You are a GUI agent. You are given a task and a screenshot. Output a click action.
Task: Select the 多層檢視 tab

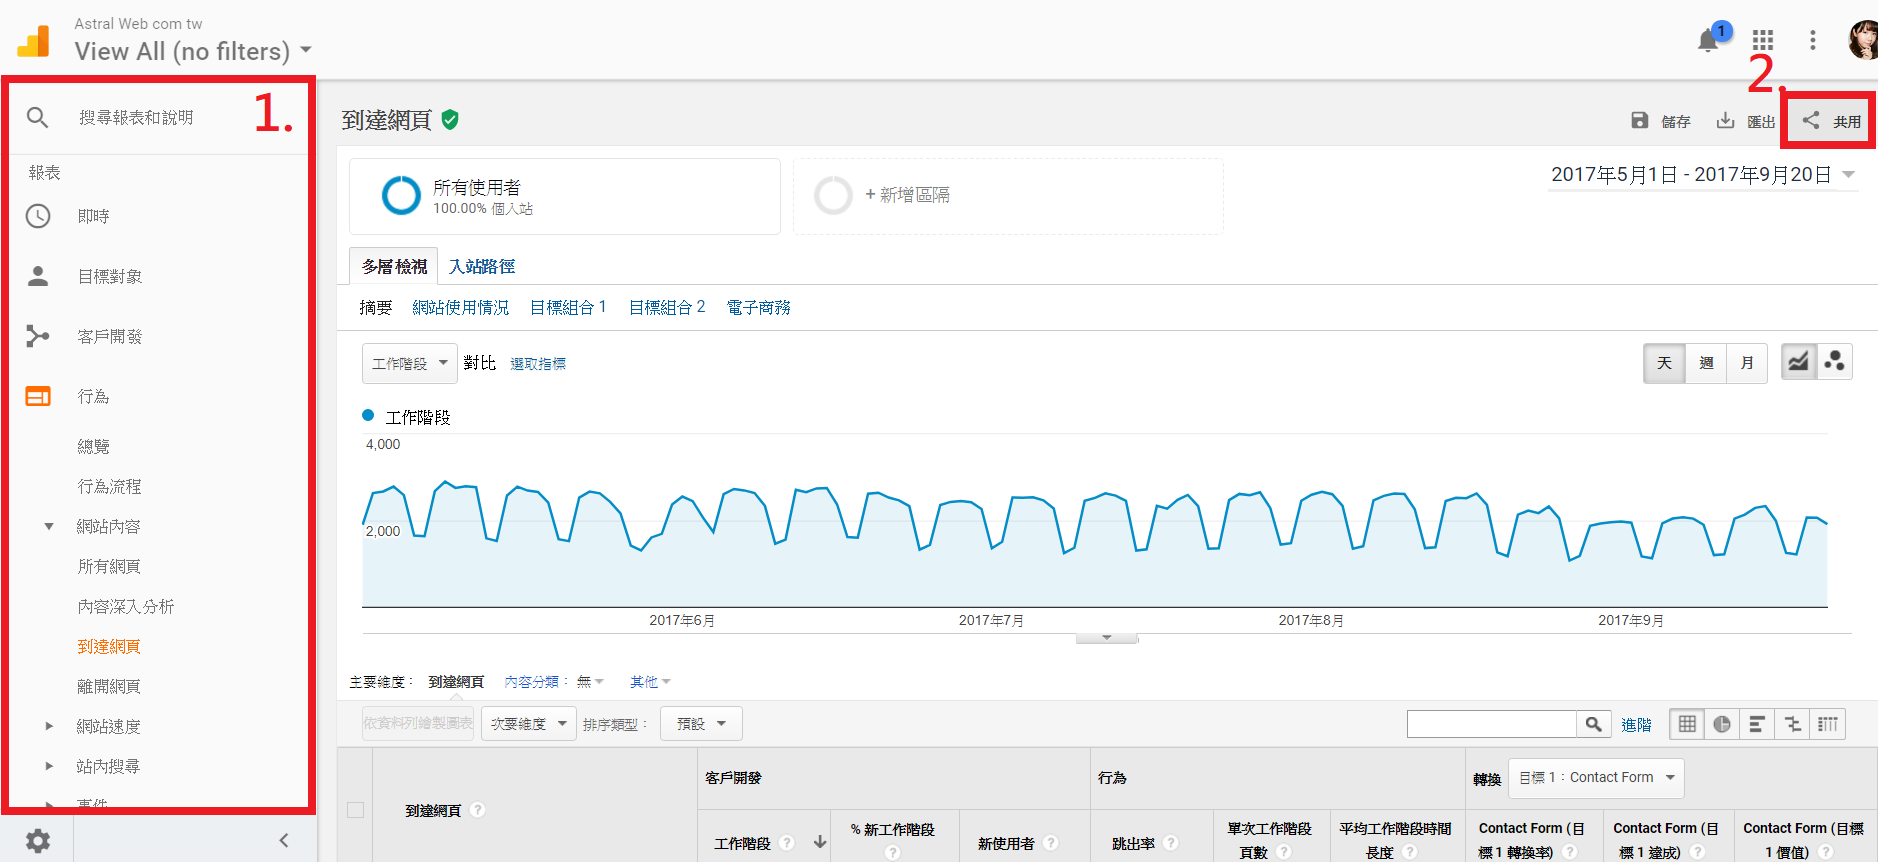[x=394, y=266]
